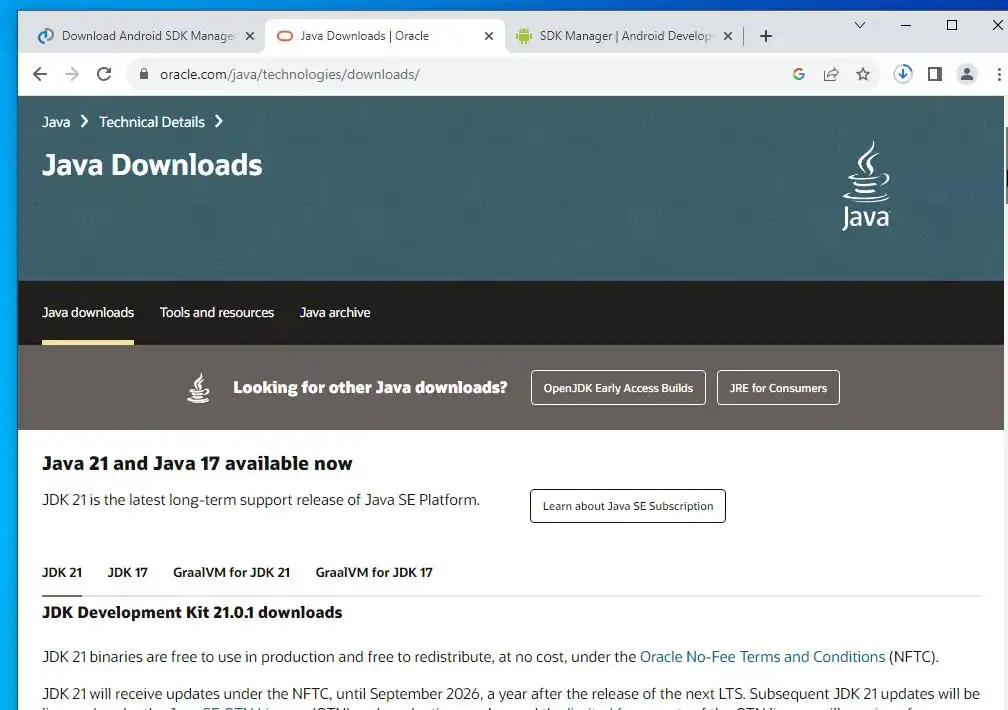Click Learn about Java SE Subscription
1008x710 pixels.
point(628,506)
